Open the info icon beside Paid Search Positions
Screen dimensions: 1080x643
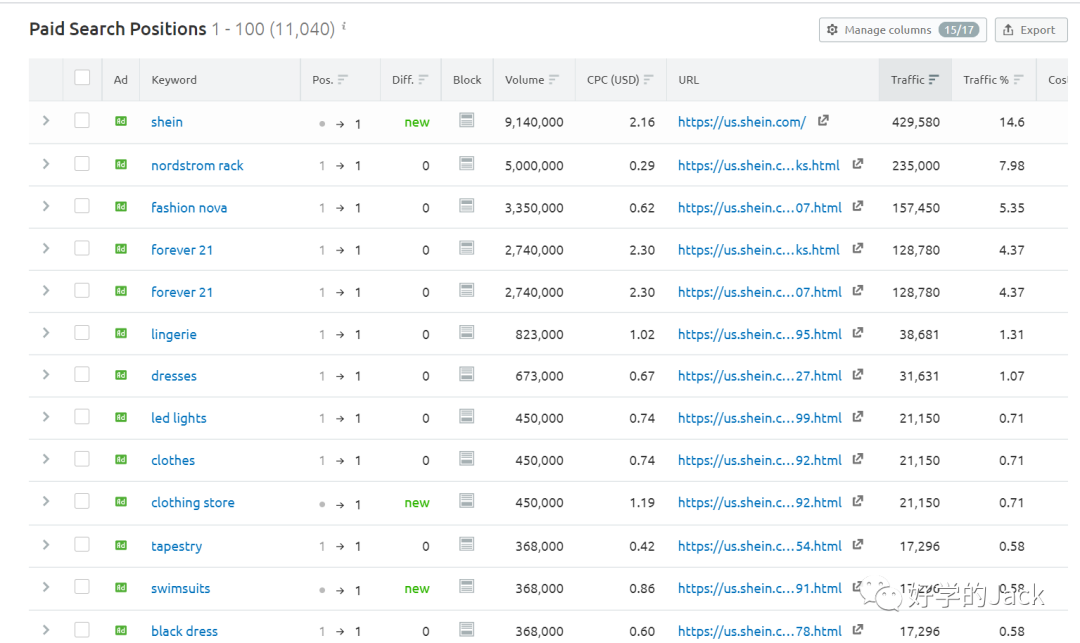tap(344, 27)
